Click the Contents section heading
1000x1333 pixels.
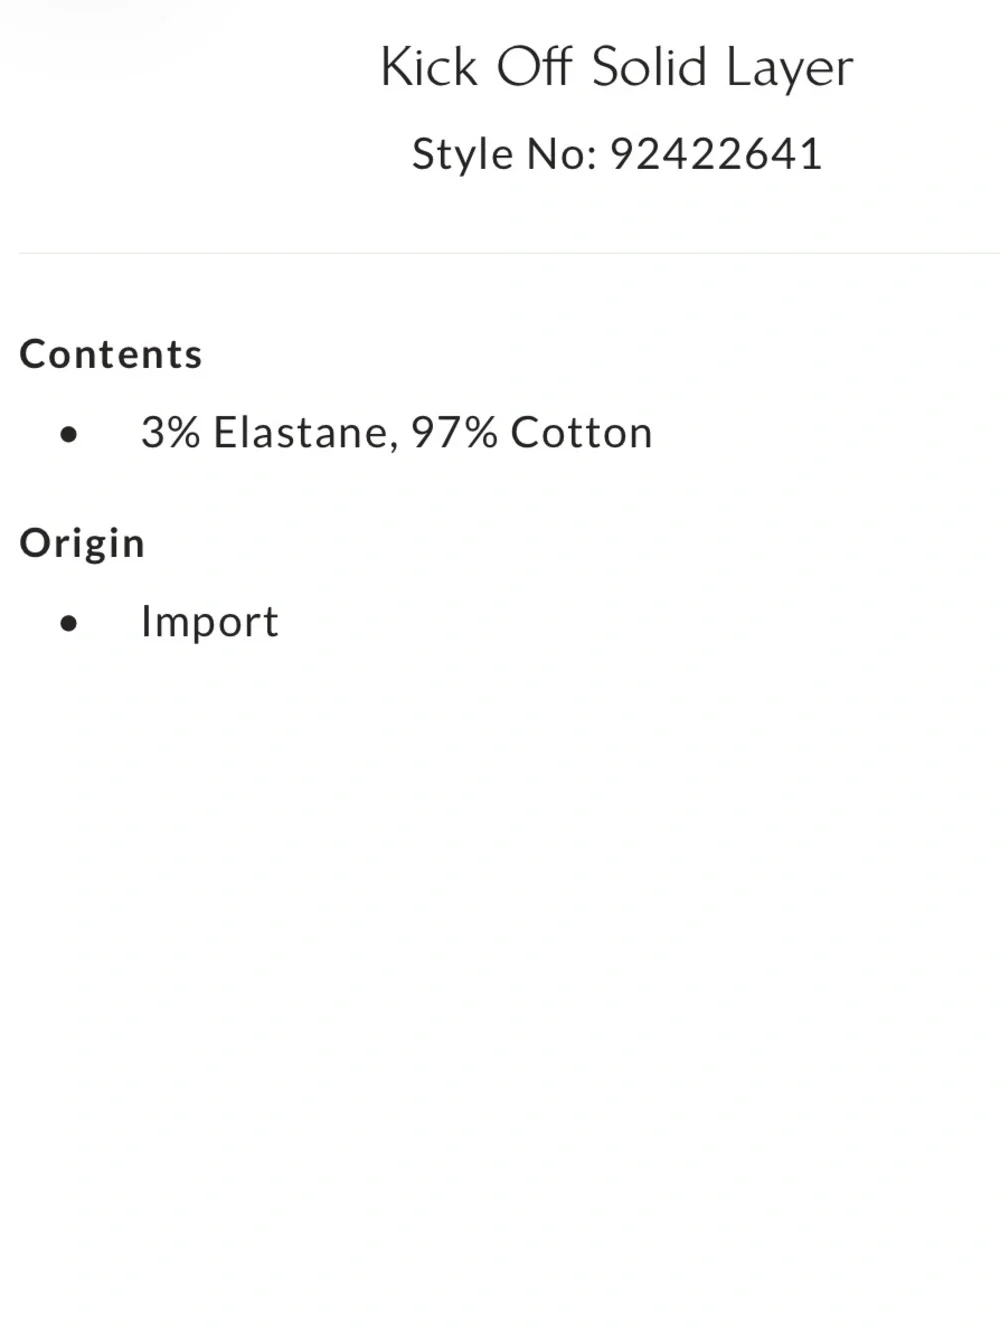click(x=111, y=354)
